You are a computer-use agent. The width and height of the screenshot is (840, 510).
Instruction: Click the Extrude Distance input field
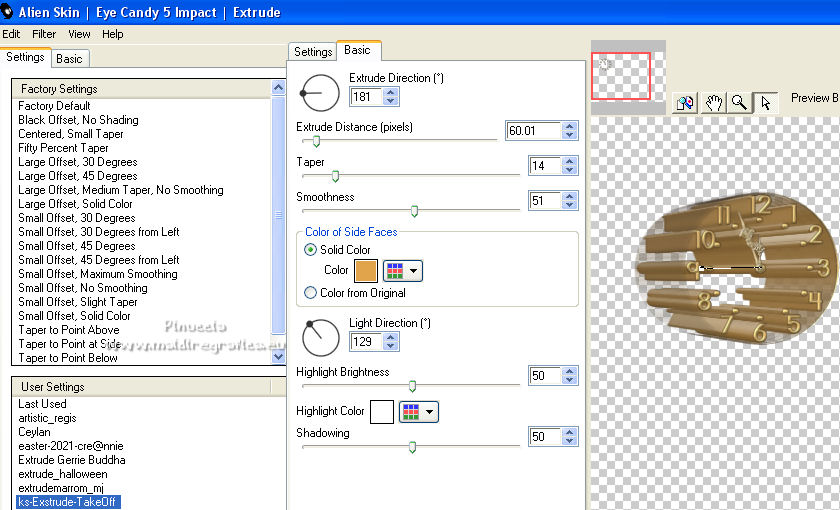click(534, 131)
